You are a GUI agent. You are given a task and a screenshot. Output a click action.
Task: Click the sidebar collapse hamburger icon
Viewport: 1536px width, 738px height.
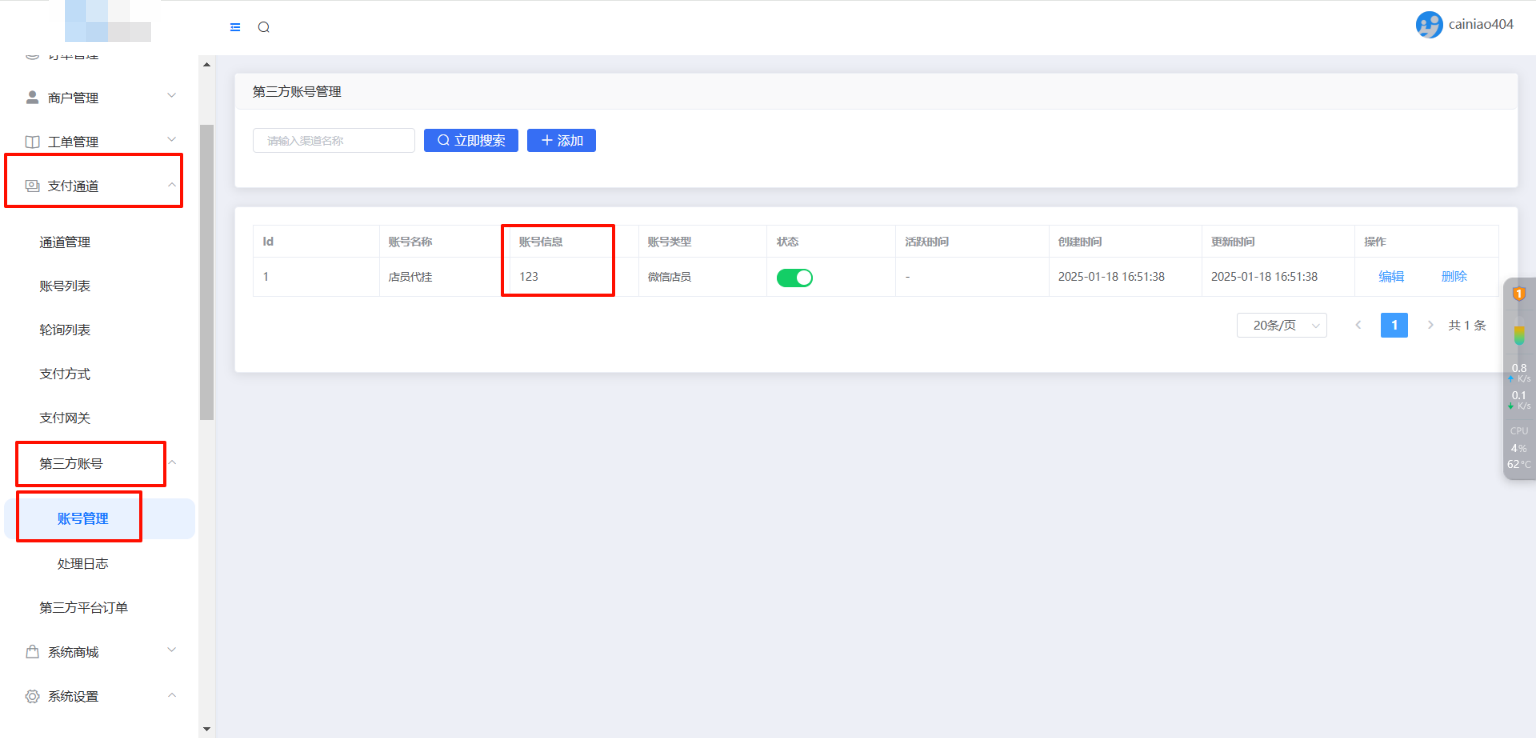point(235,27)
